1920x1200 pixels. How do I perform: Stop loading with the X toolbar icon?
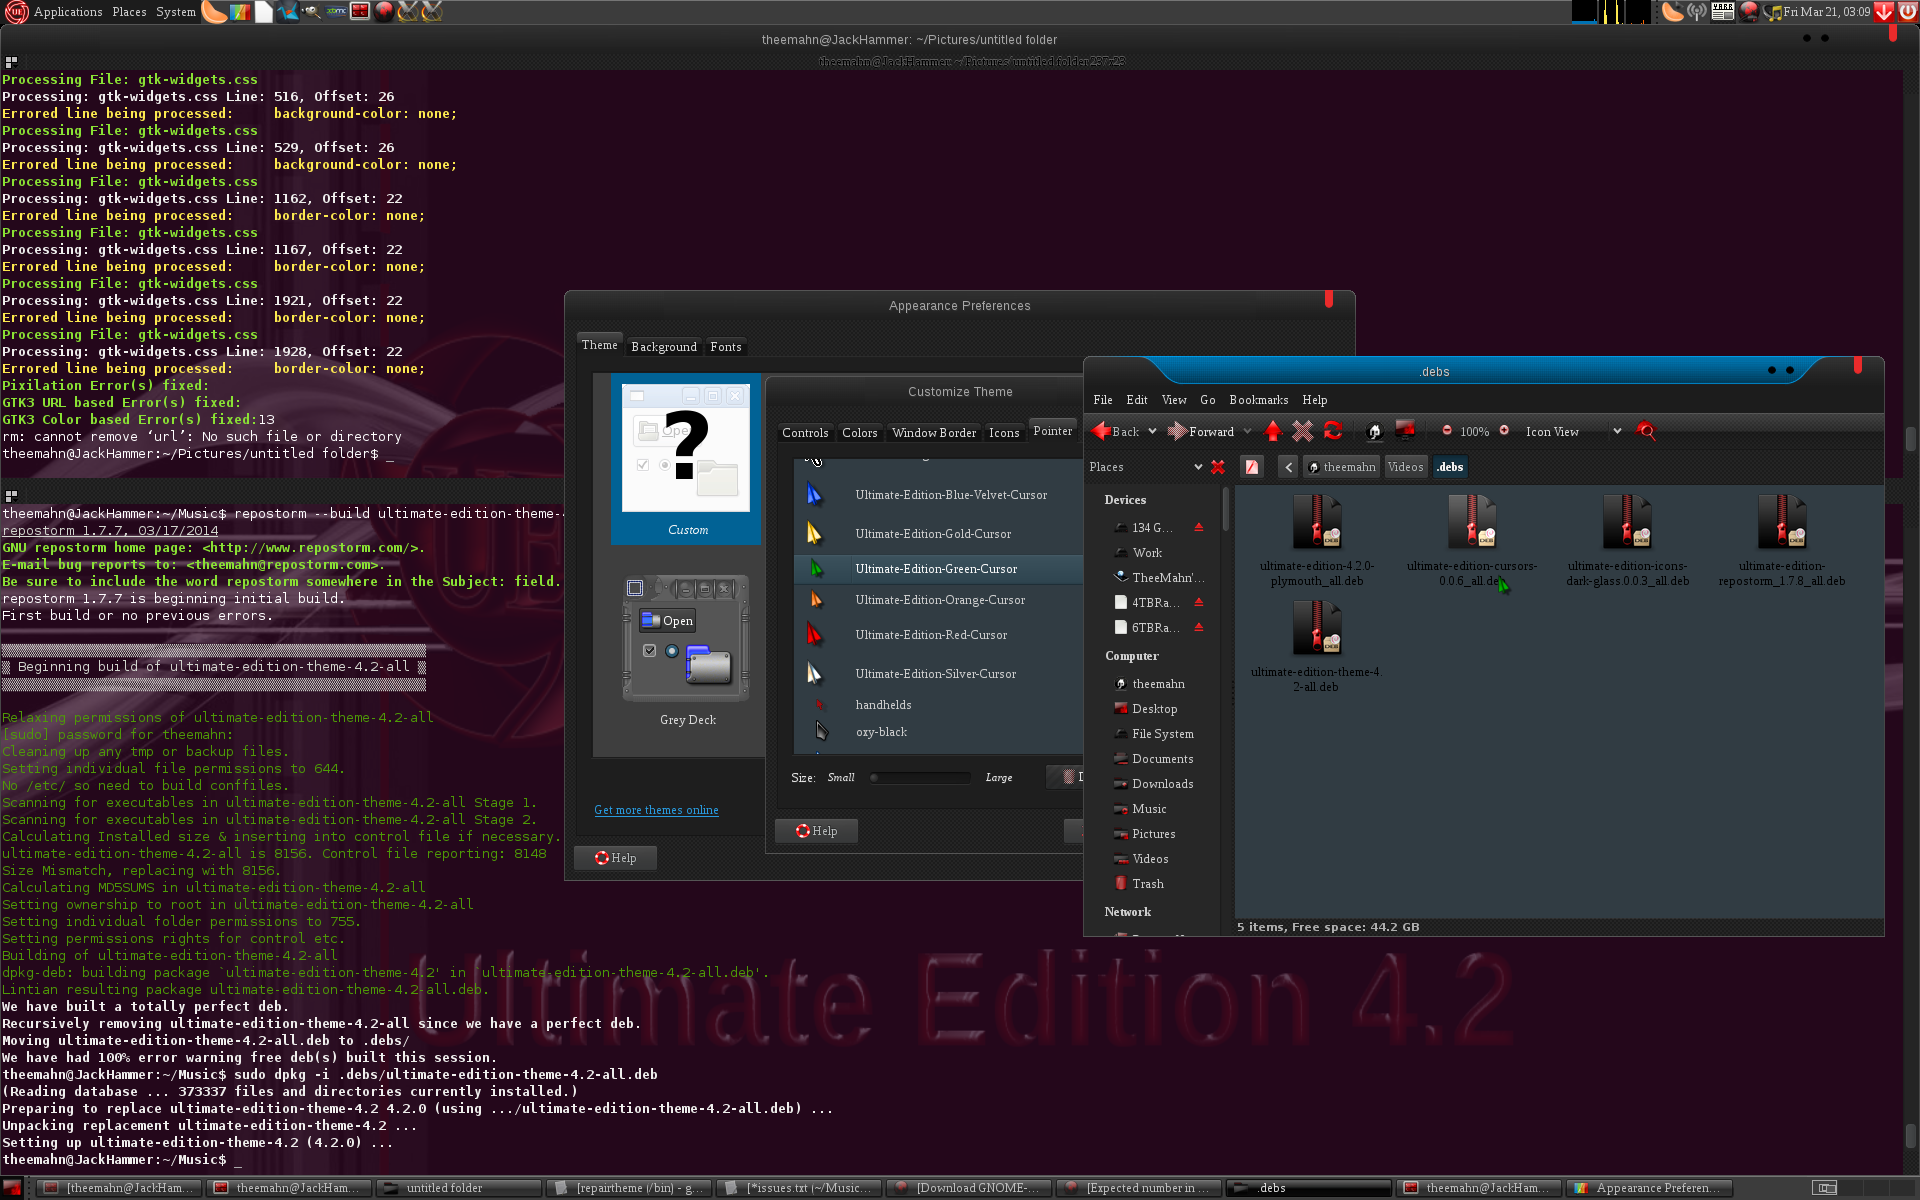(1302, 431)
